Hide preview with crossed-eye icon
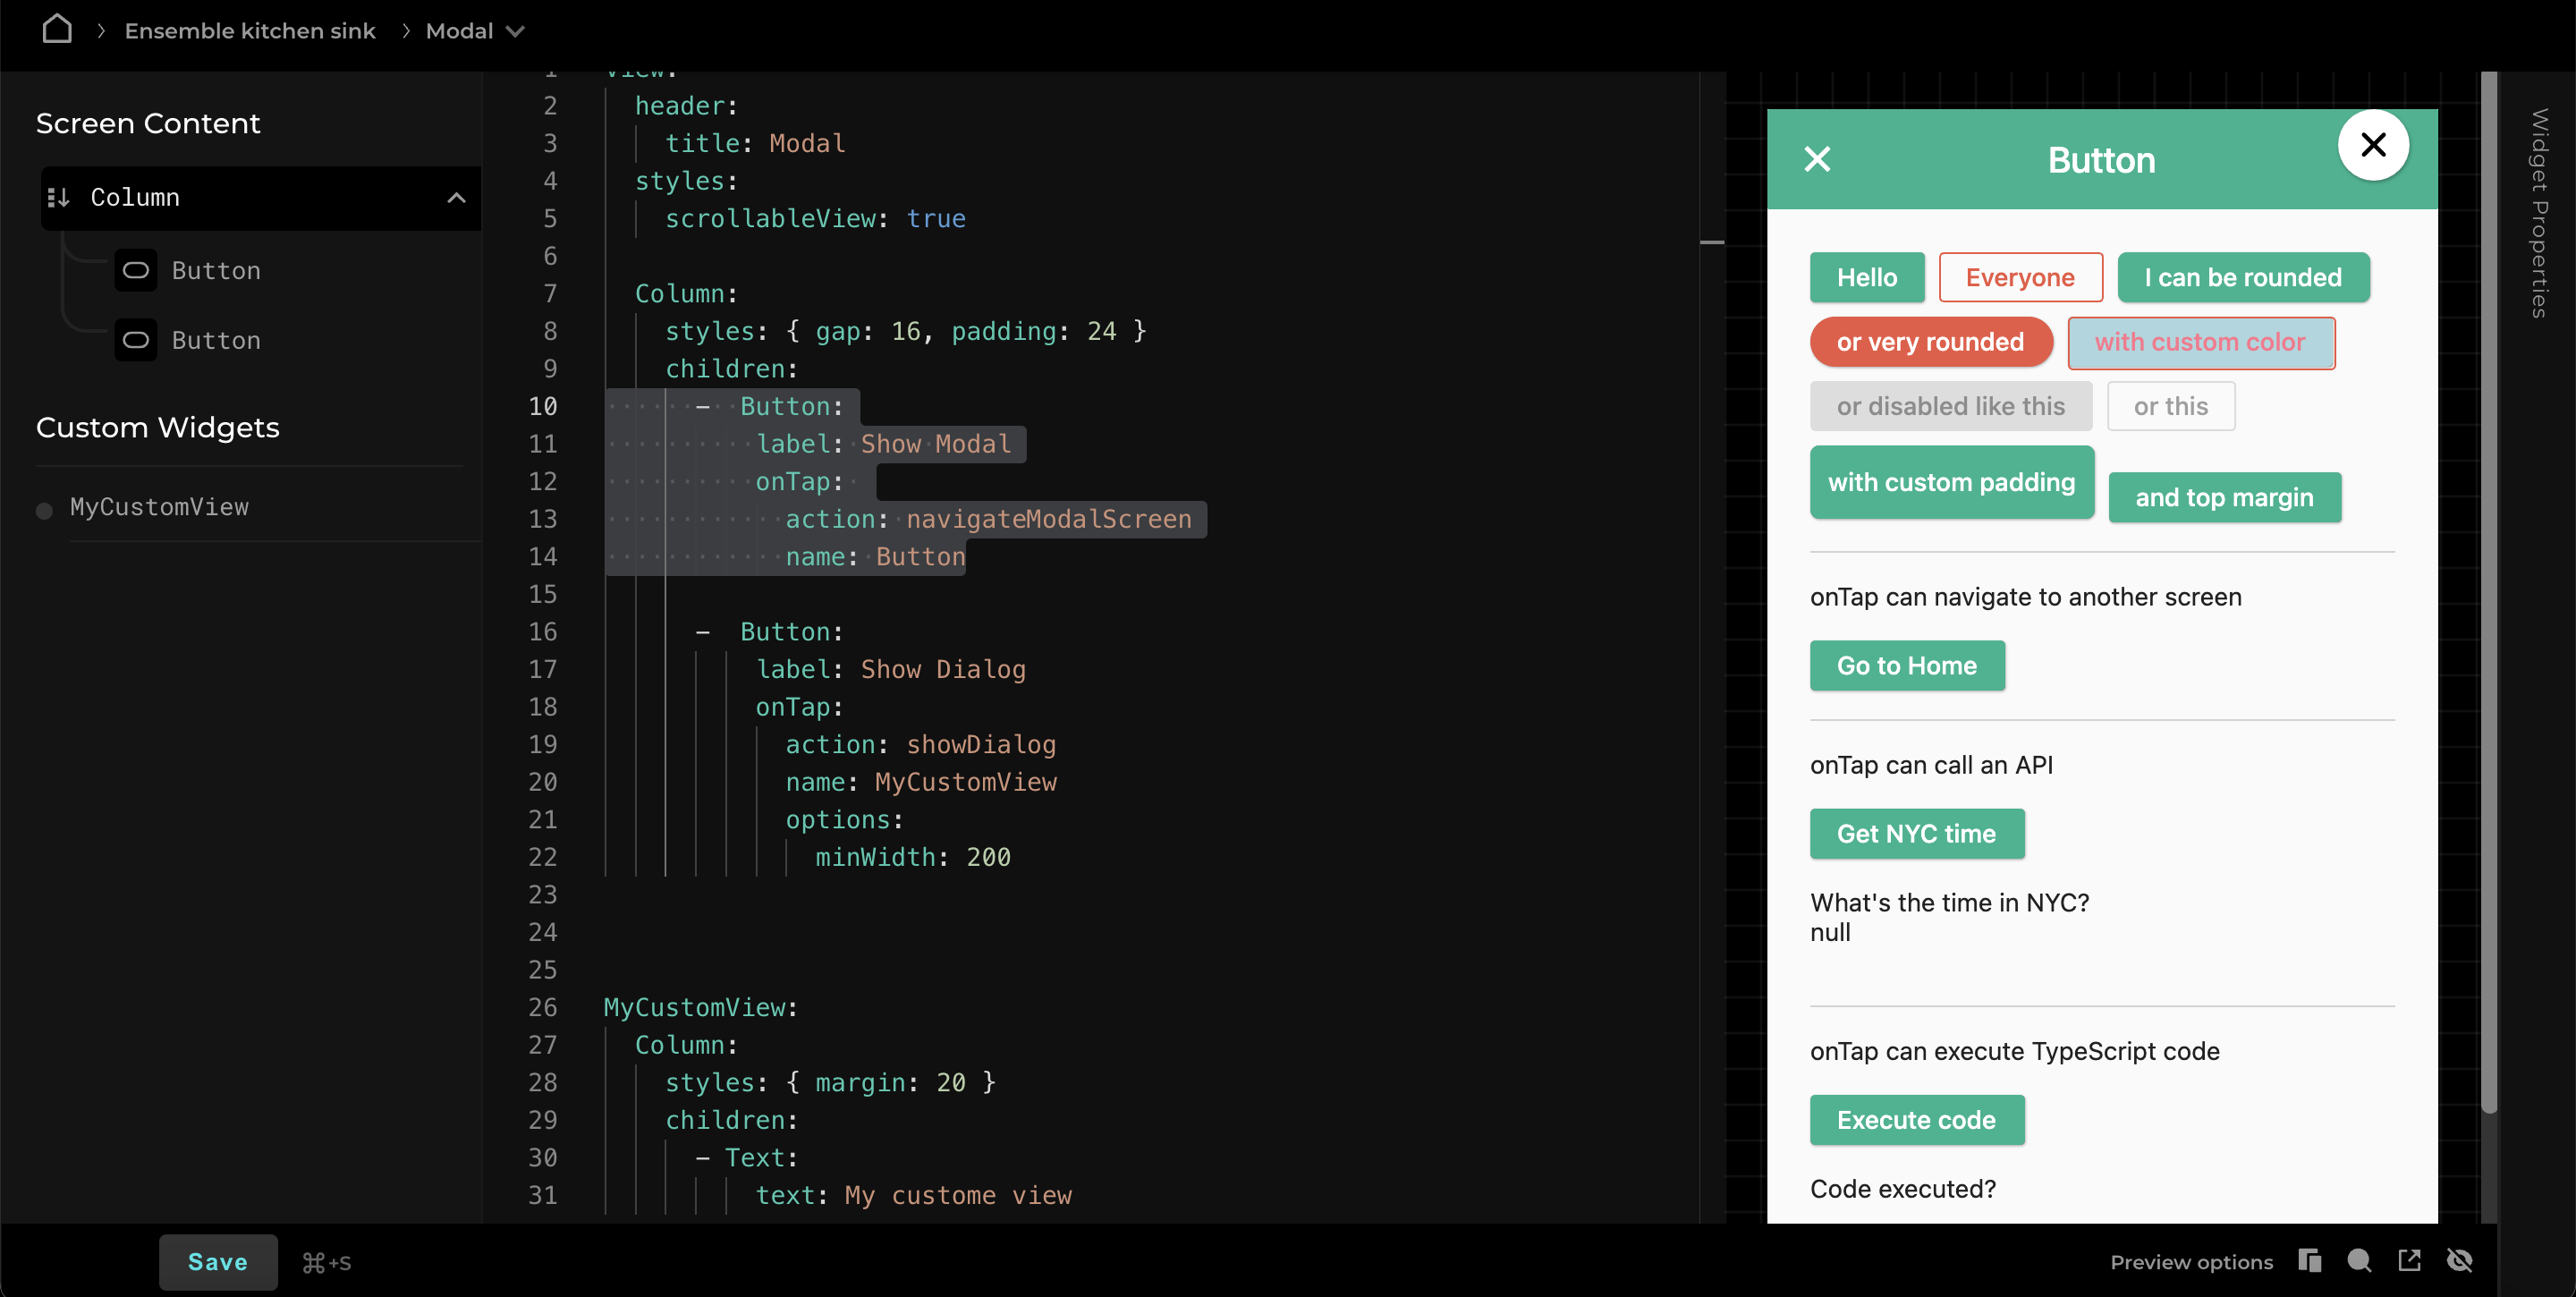This screenshot has width=2576, height=1297. coord(2460,1261)
